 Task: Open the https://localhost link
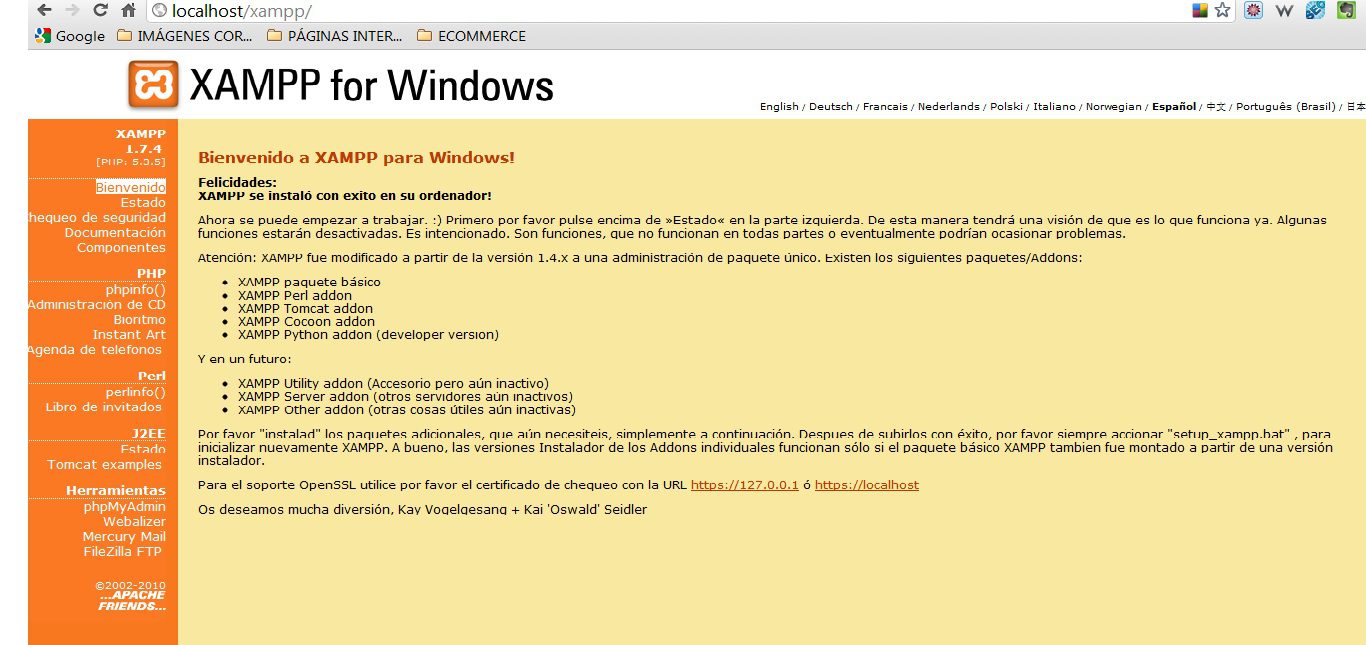[867, 485]
